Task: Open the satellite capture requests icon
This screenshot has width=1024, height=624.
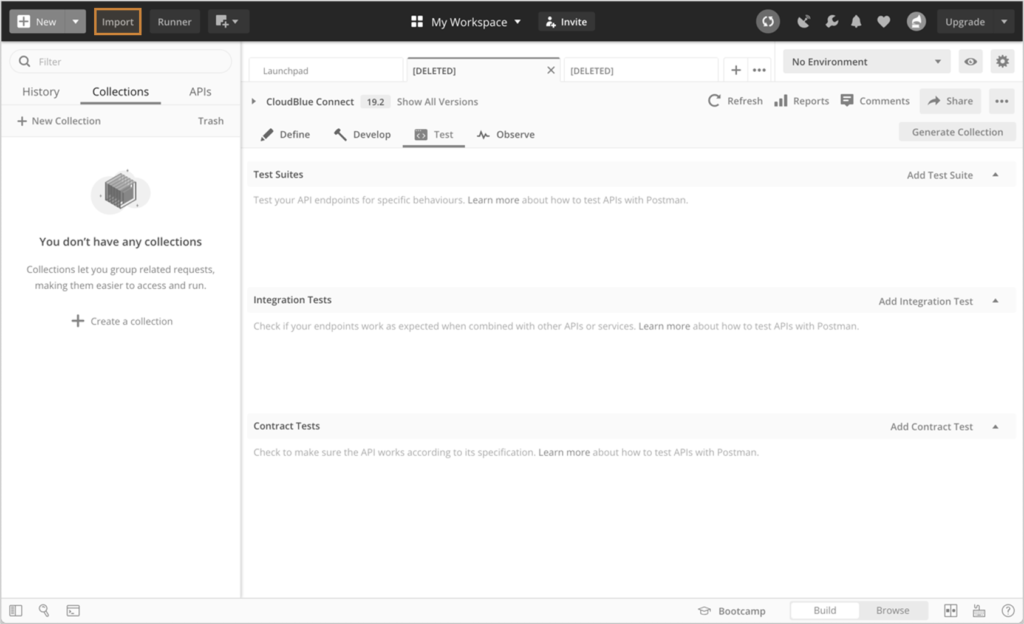Action: click(803, 22)
